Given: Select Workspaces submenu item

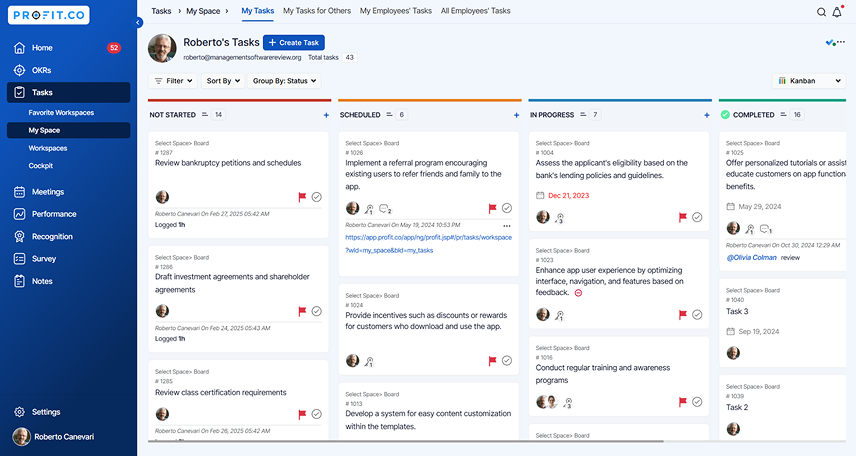Looking at the screenshot, I should [x=48, y=148].
